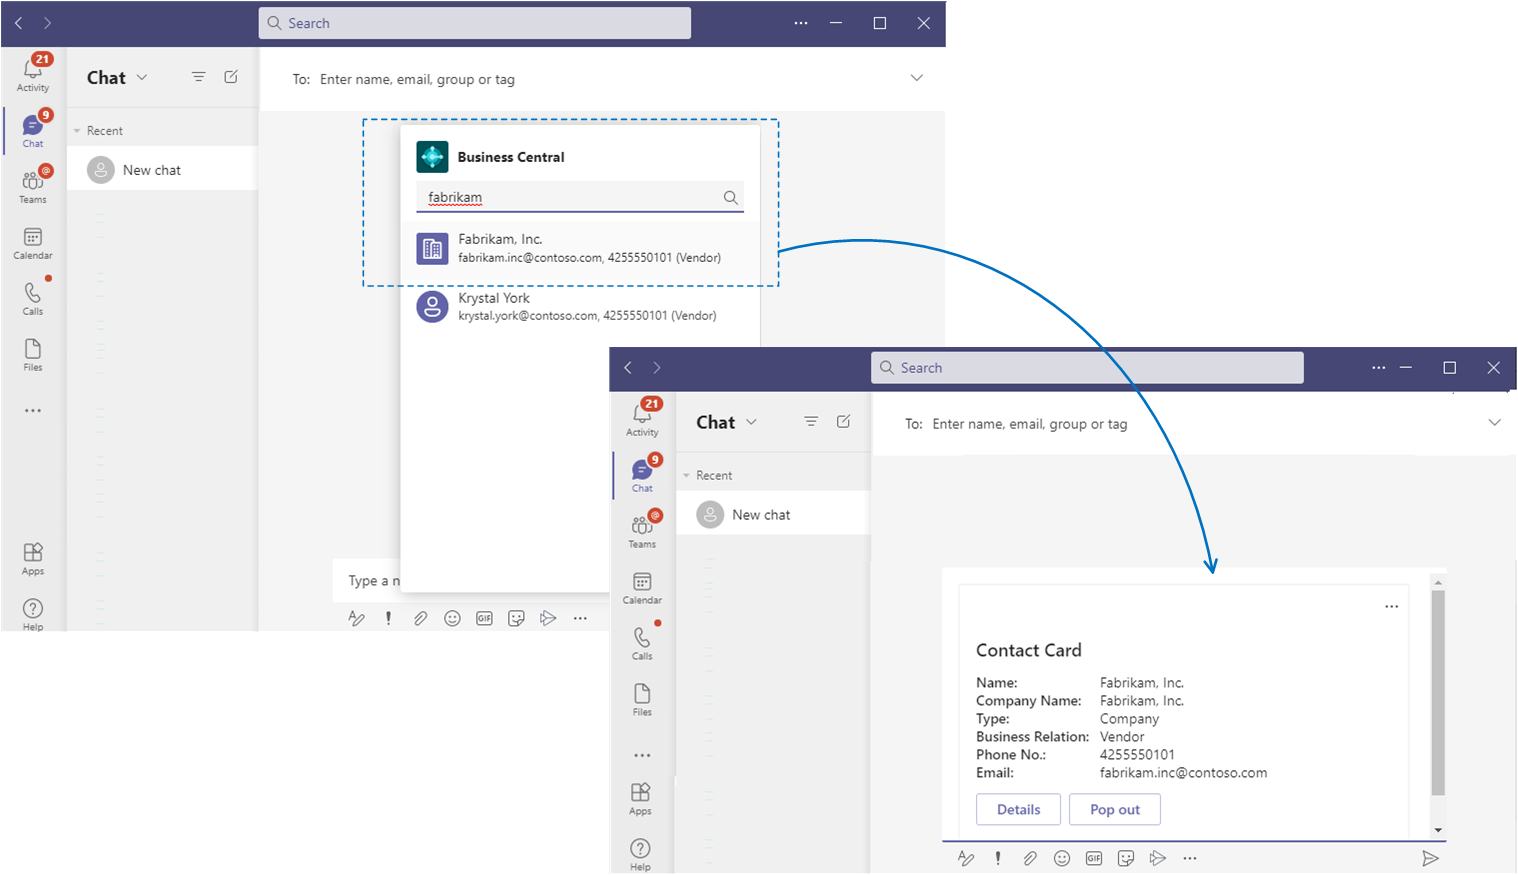1518x875 pixels.
Task: Expand Chat dropdown chevron in front window
Action: click(x=752, y=422)
